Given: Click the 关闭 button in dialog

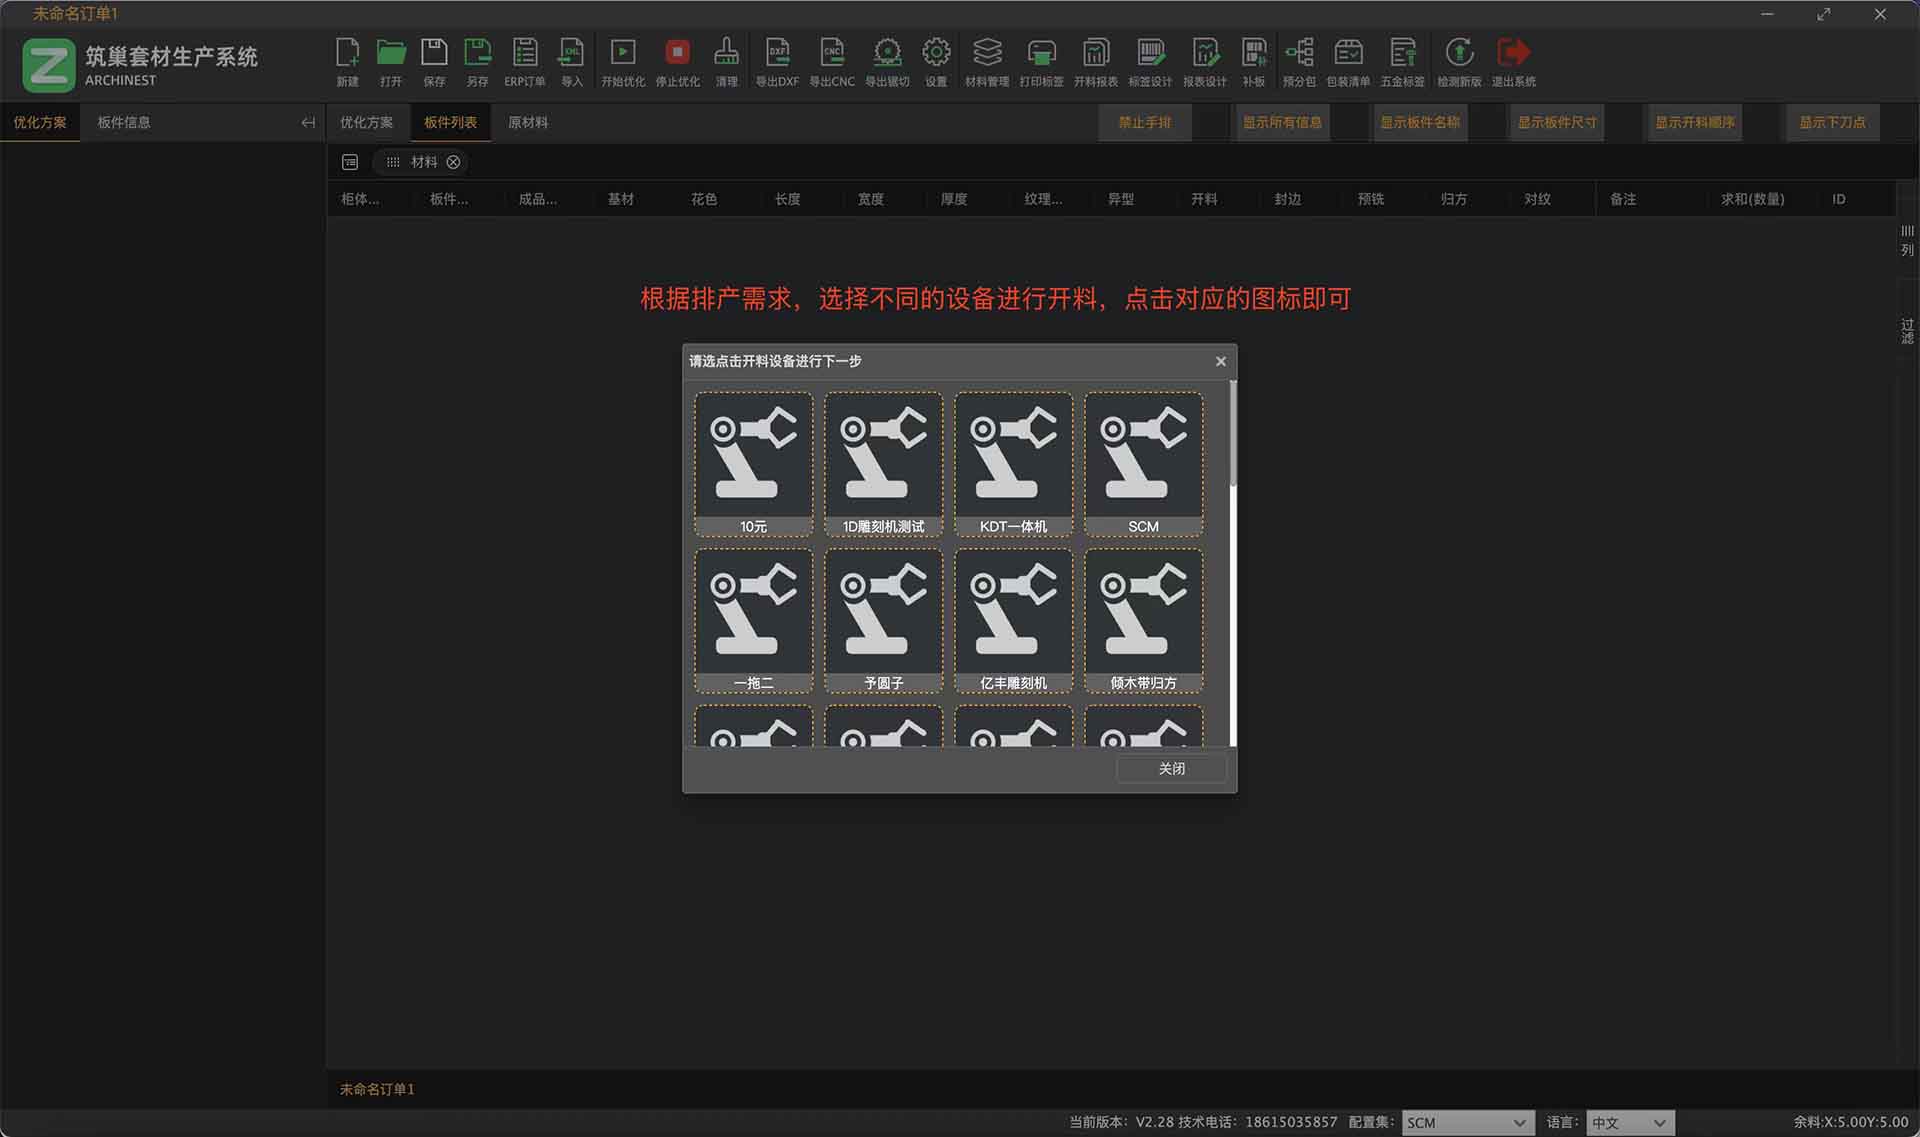Looking at the screenshot, I should (x=1171, y=768).
